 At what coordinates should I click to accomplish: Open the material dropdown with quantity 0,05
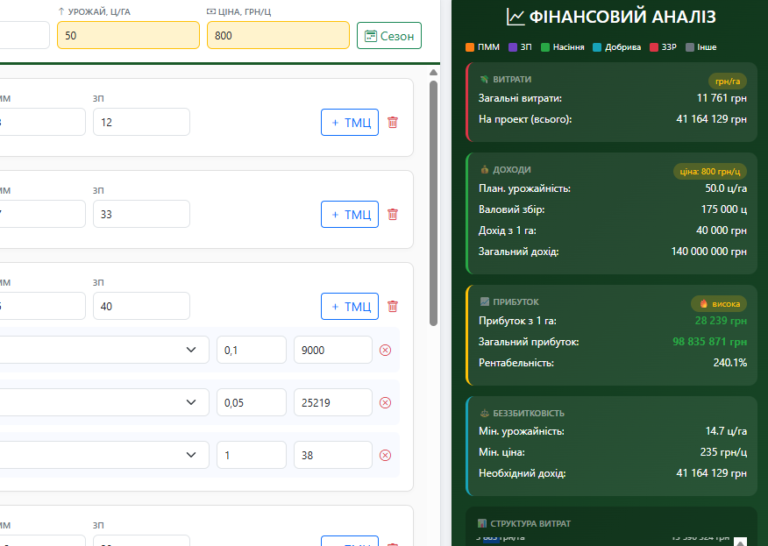[191, 402]
